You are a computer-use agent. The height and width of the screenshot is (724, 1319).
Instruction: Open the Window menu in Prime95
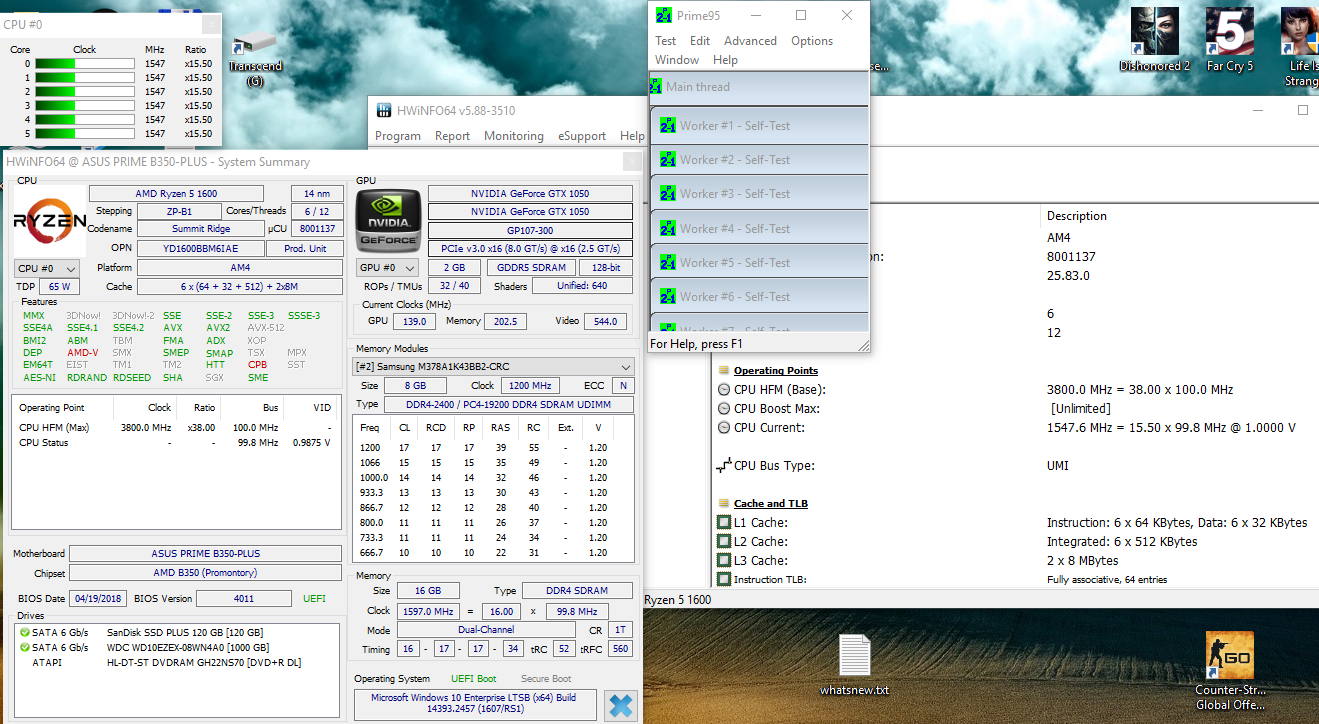click(x=677, y=60)
